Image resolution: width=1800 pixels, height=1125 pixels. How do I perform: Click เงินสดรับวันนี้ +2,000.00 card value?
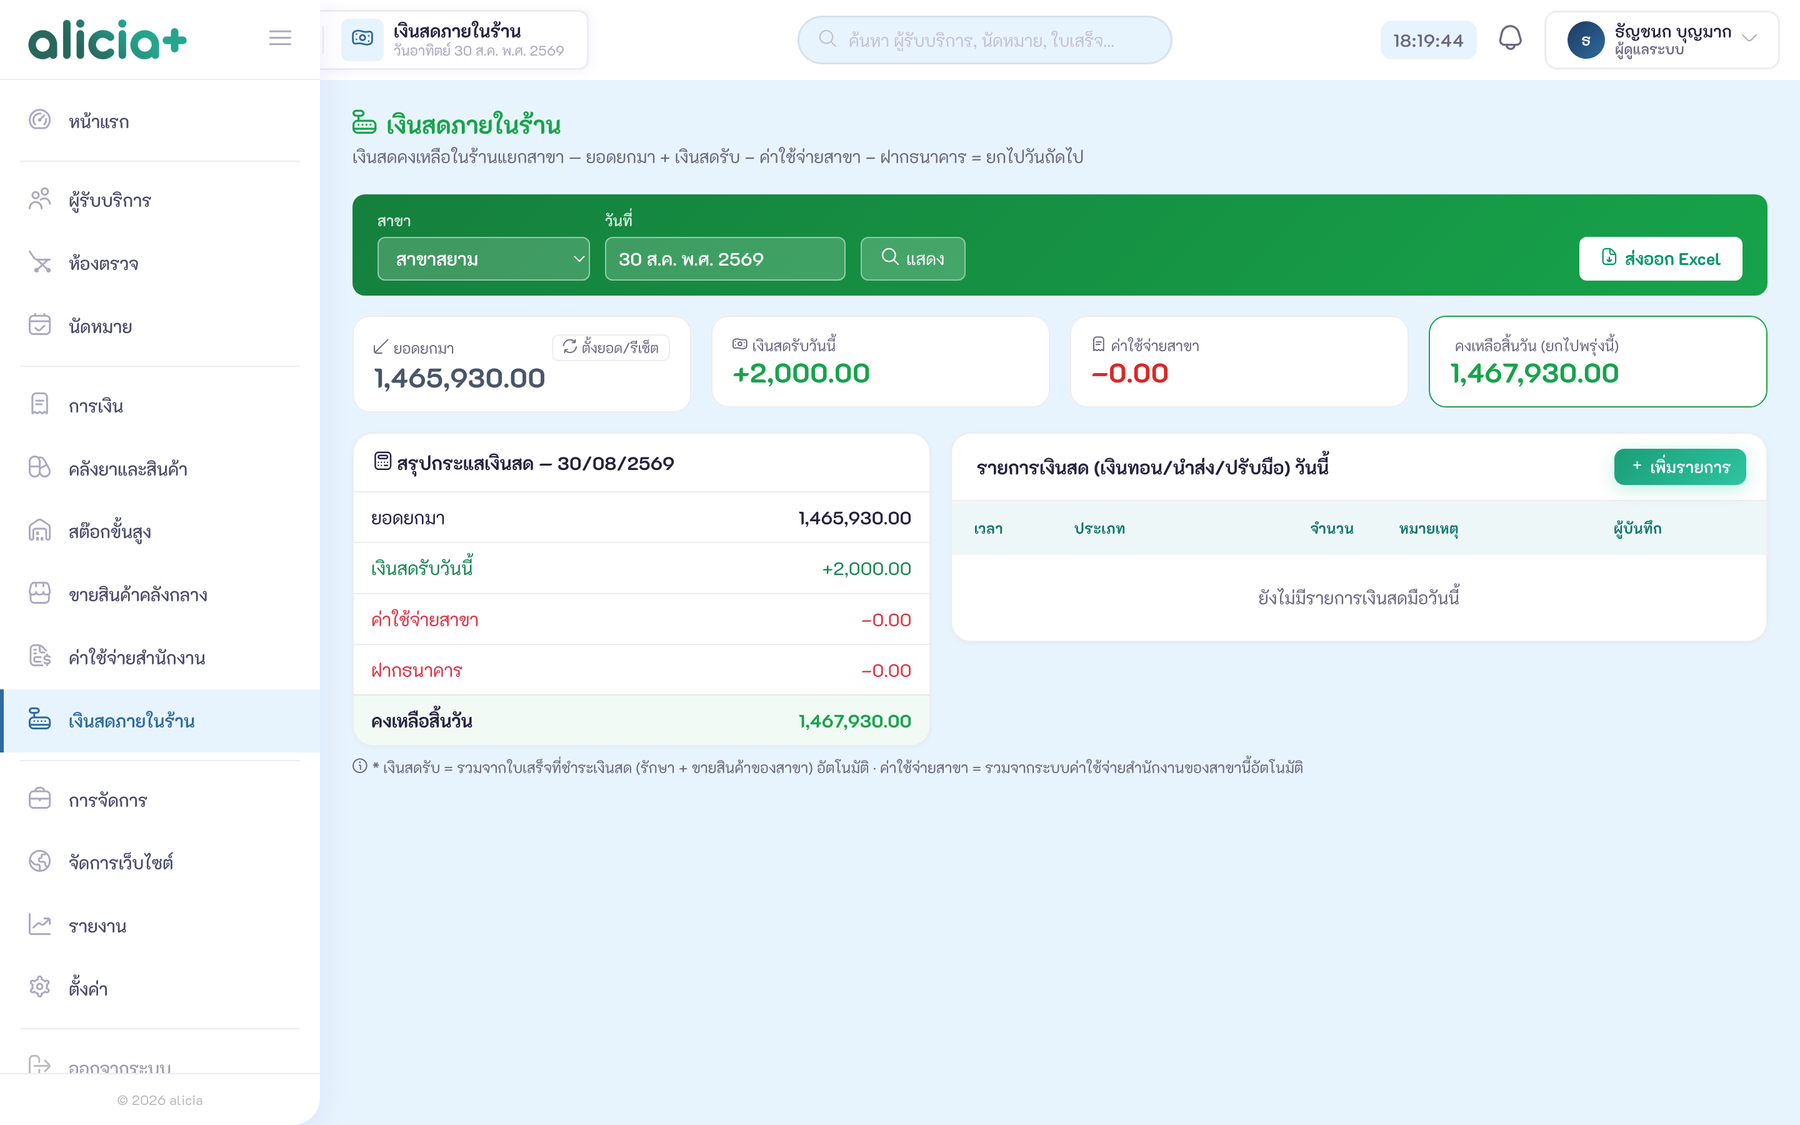point(801,373)
